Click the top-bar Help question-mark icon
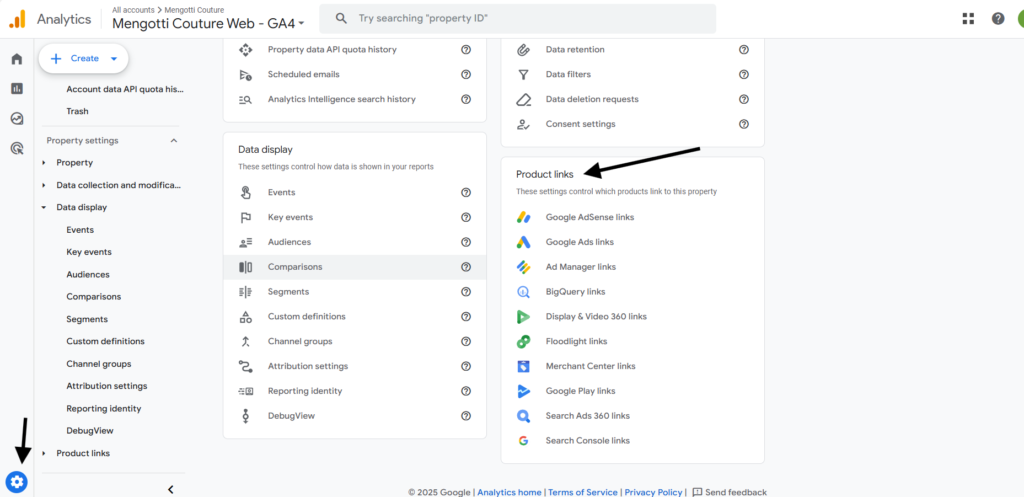The height and width of the screenshot is (497, 1024). 998,18
